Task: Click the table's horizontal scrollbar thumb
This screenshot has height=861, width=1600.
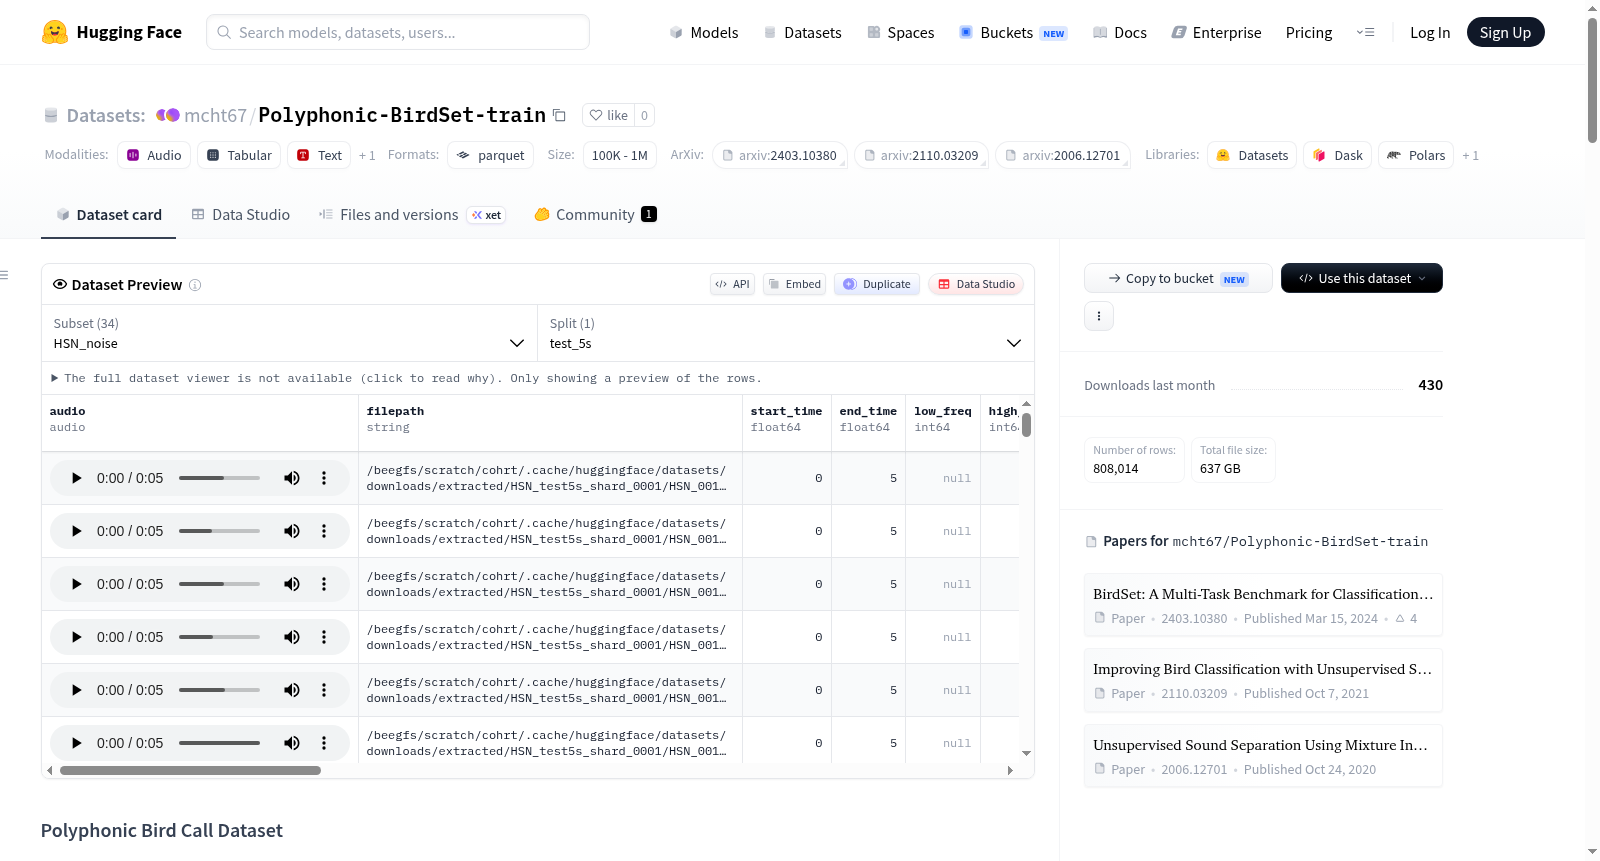Action: (x=190, y=771)
